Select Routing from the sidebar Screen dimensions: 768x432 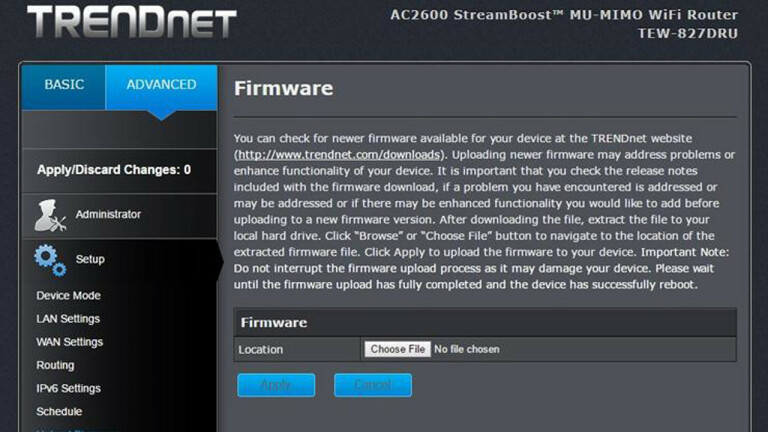[55, 365]
